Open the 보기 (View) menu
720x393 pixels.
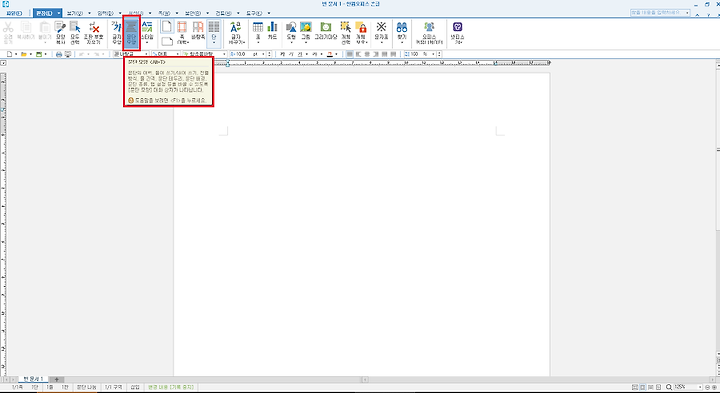[x=74, y=13]
